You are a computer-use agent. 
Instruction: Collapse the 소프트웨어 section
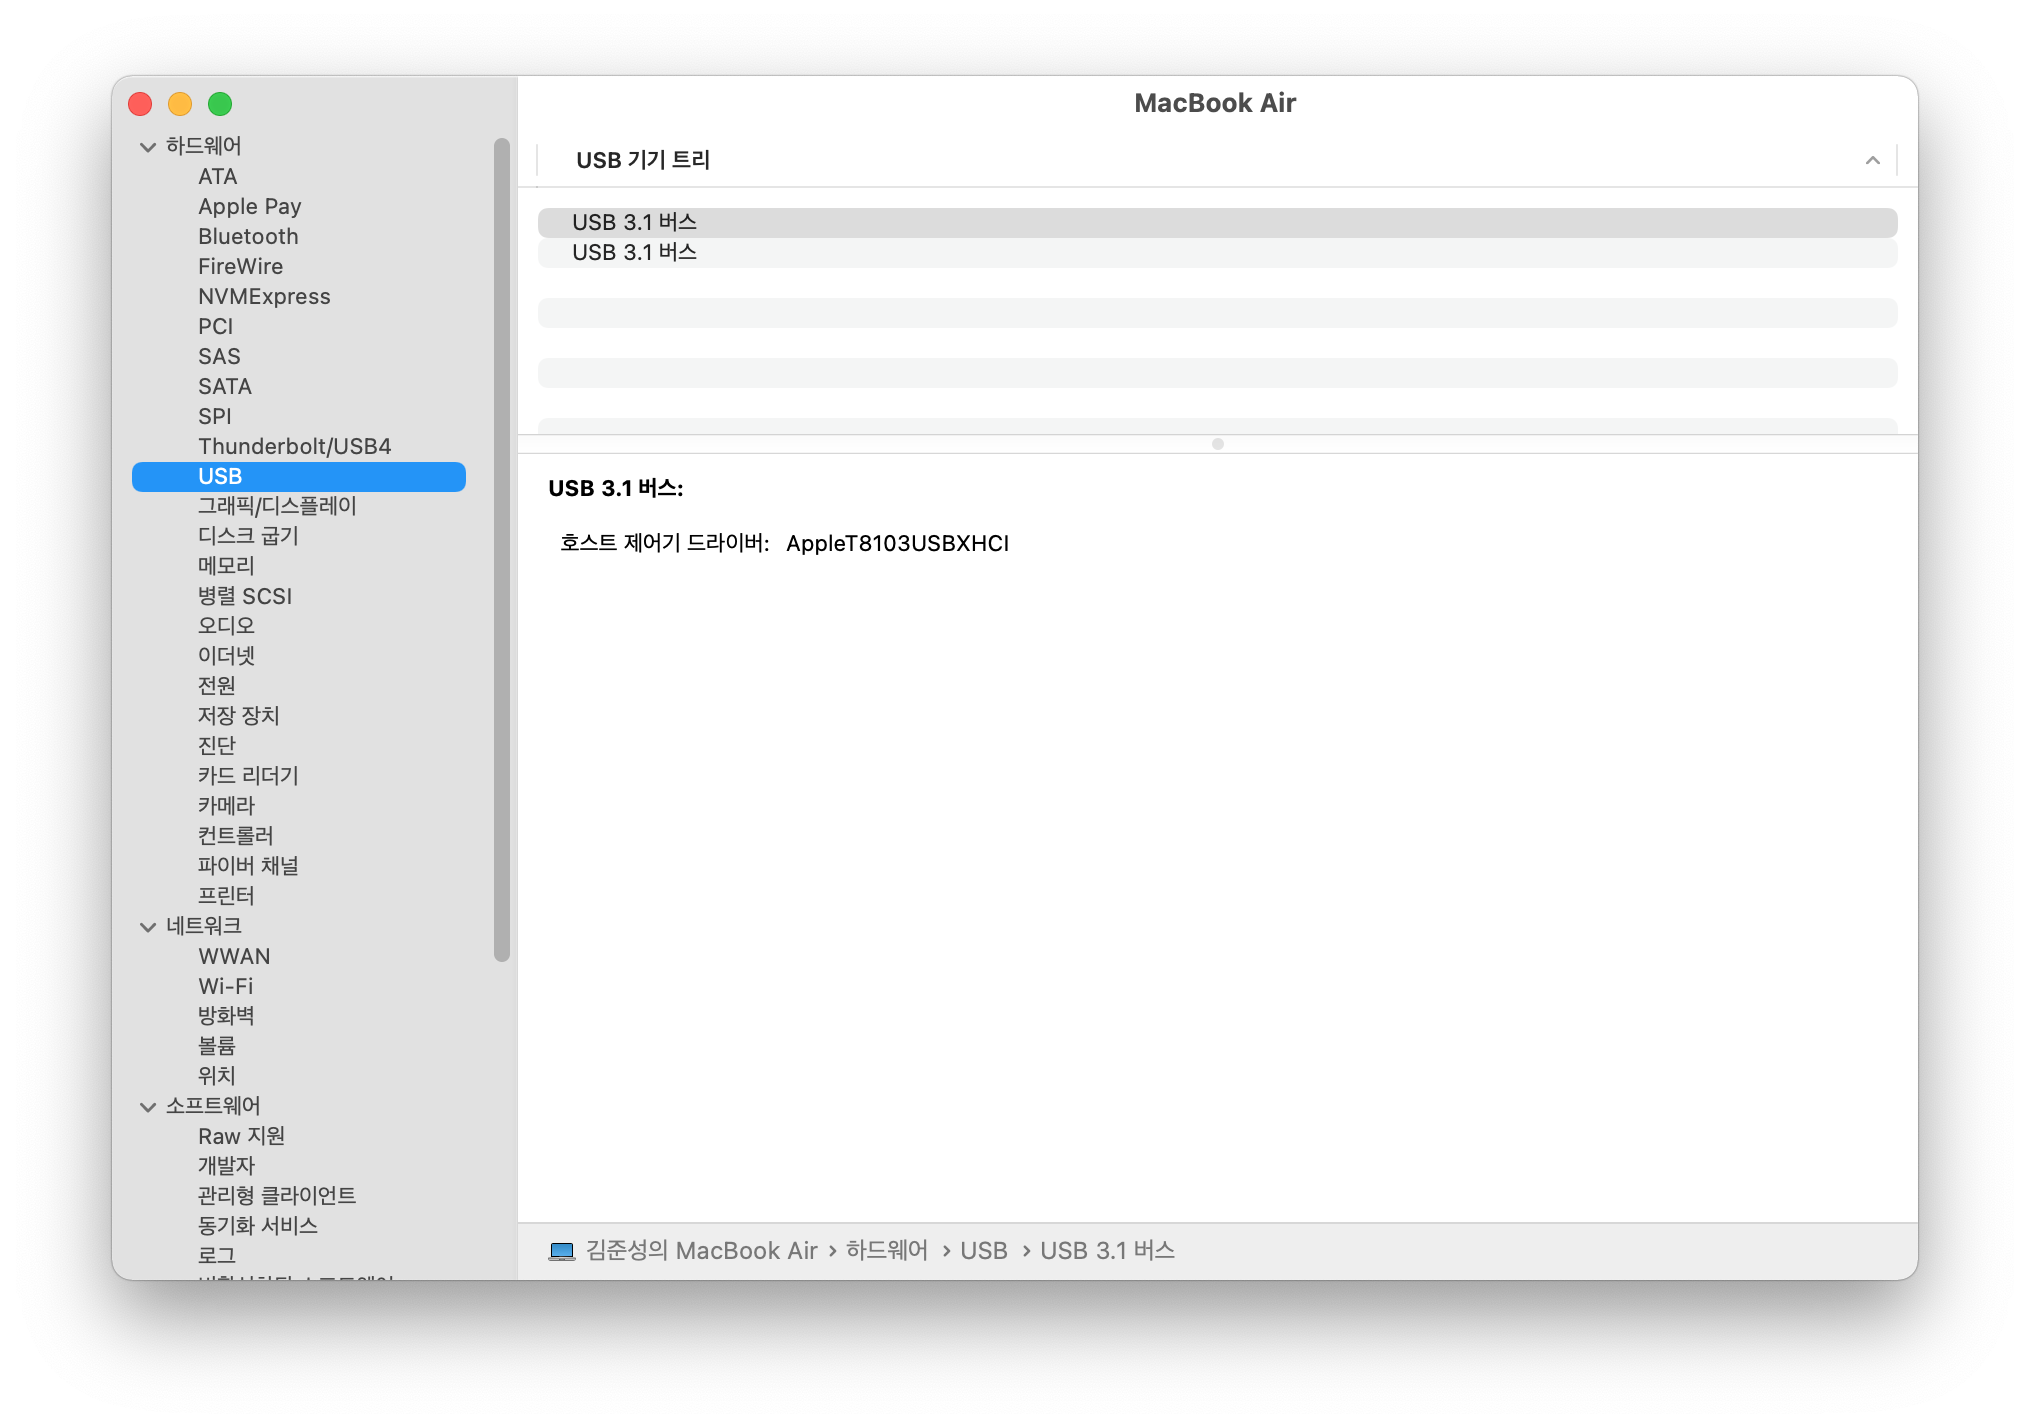pos(148,1107)
